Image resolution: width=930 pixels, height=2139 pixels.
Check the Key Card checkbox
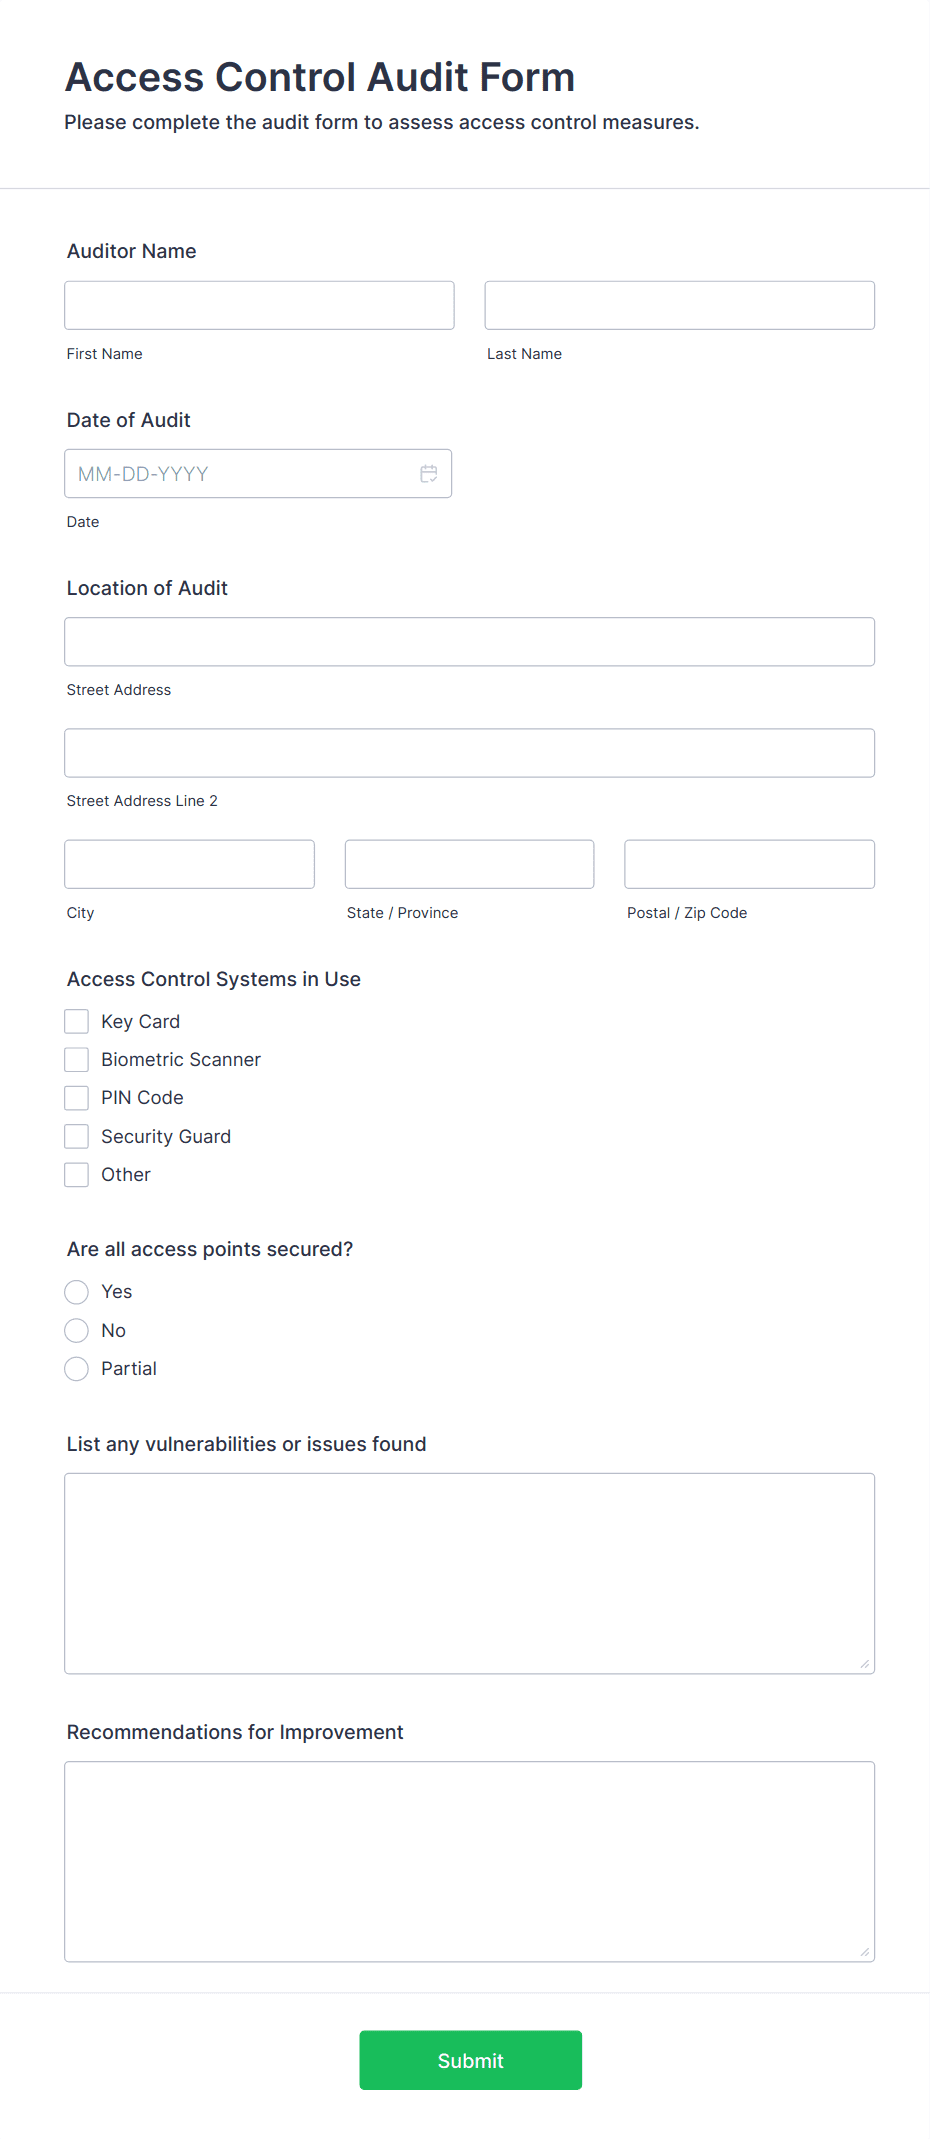click(77, 1021)
